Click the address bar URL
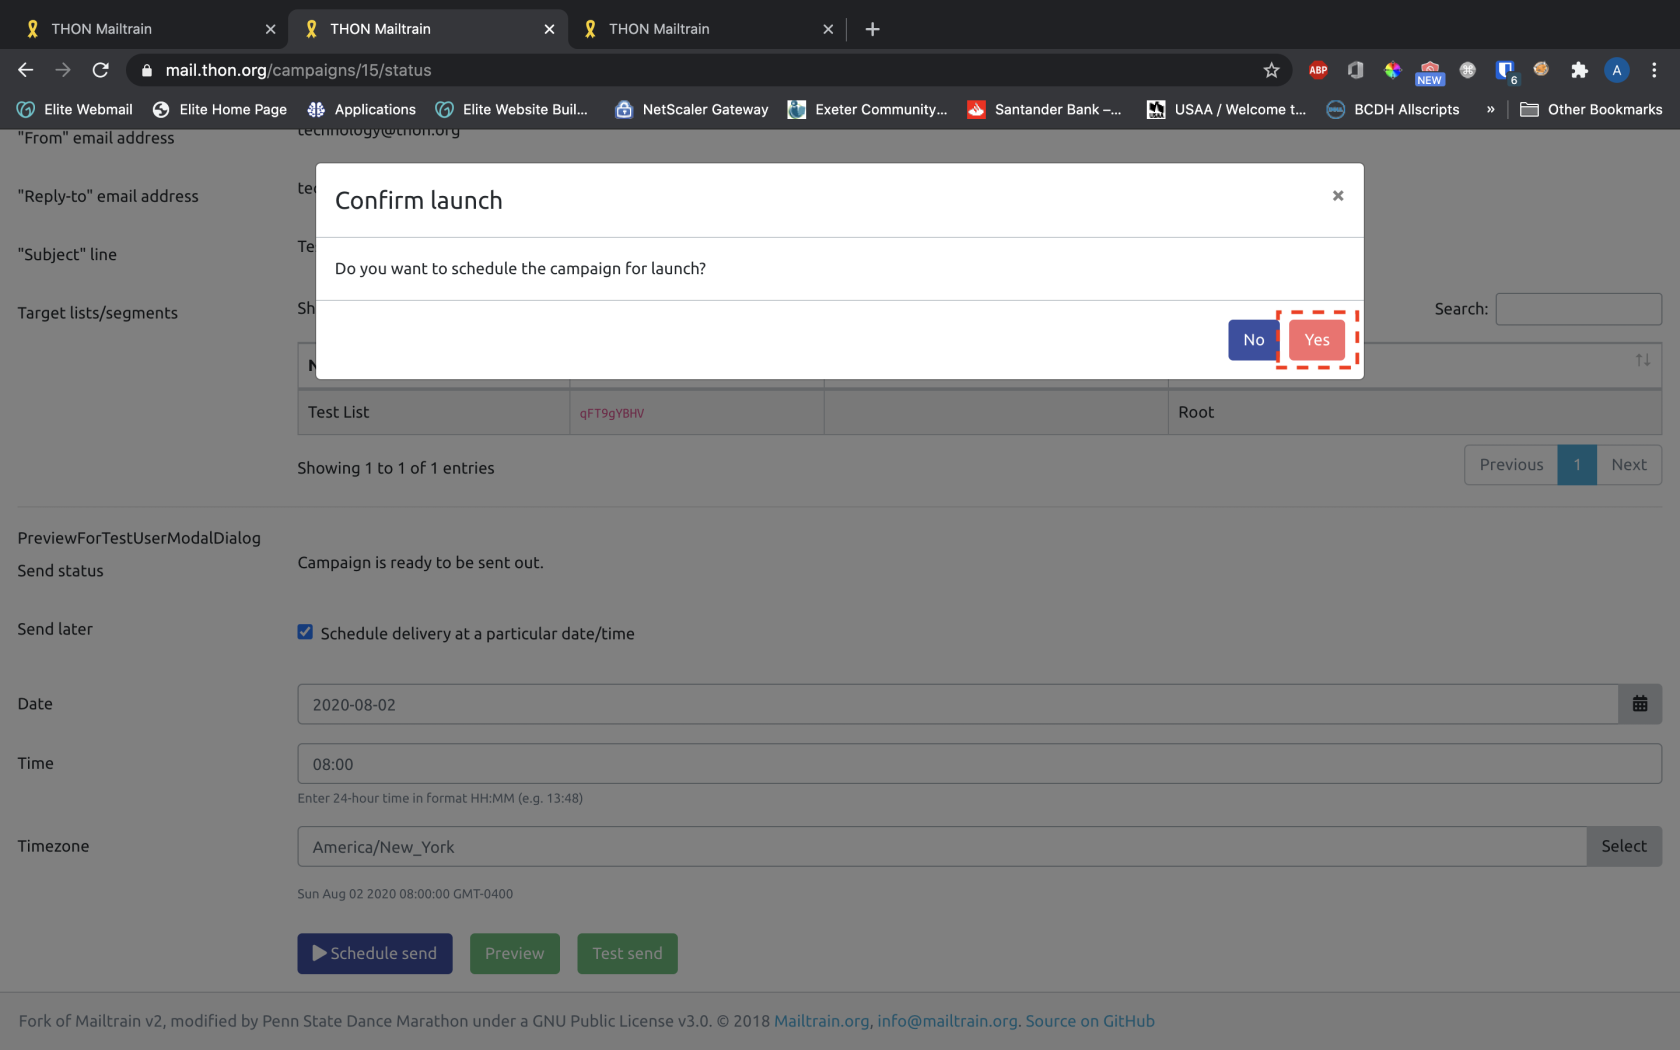Screen dimensions: 1680x1050 pos(298,70)
